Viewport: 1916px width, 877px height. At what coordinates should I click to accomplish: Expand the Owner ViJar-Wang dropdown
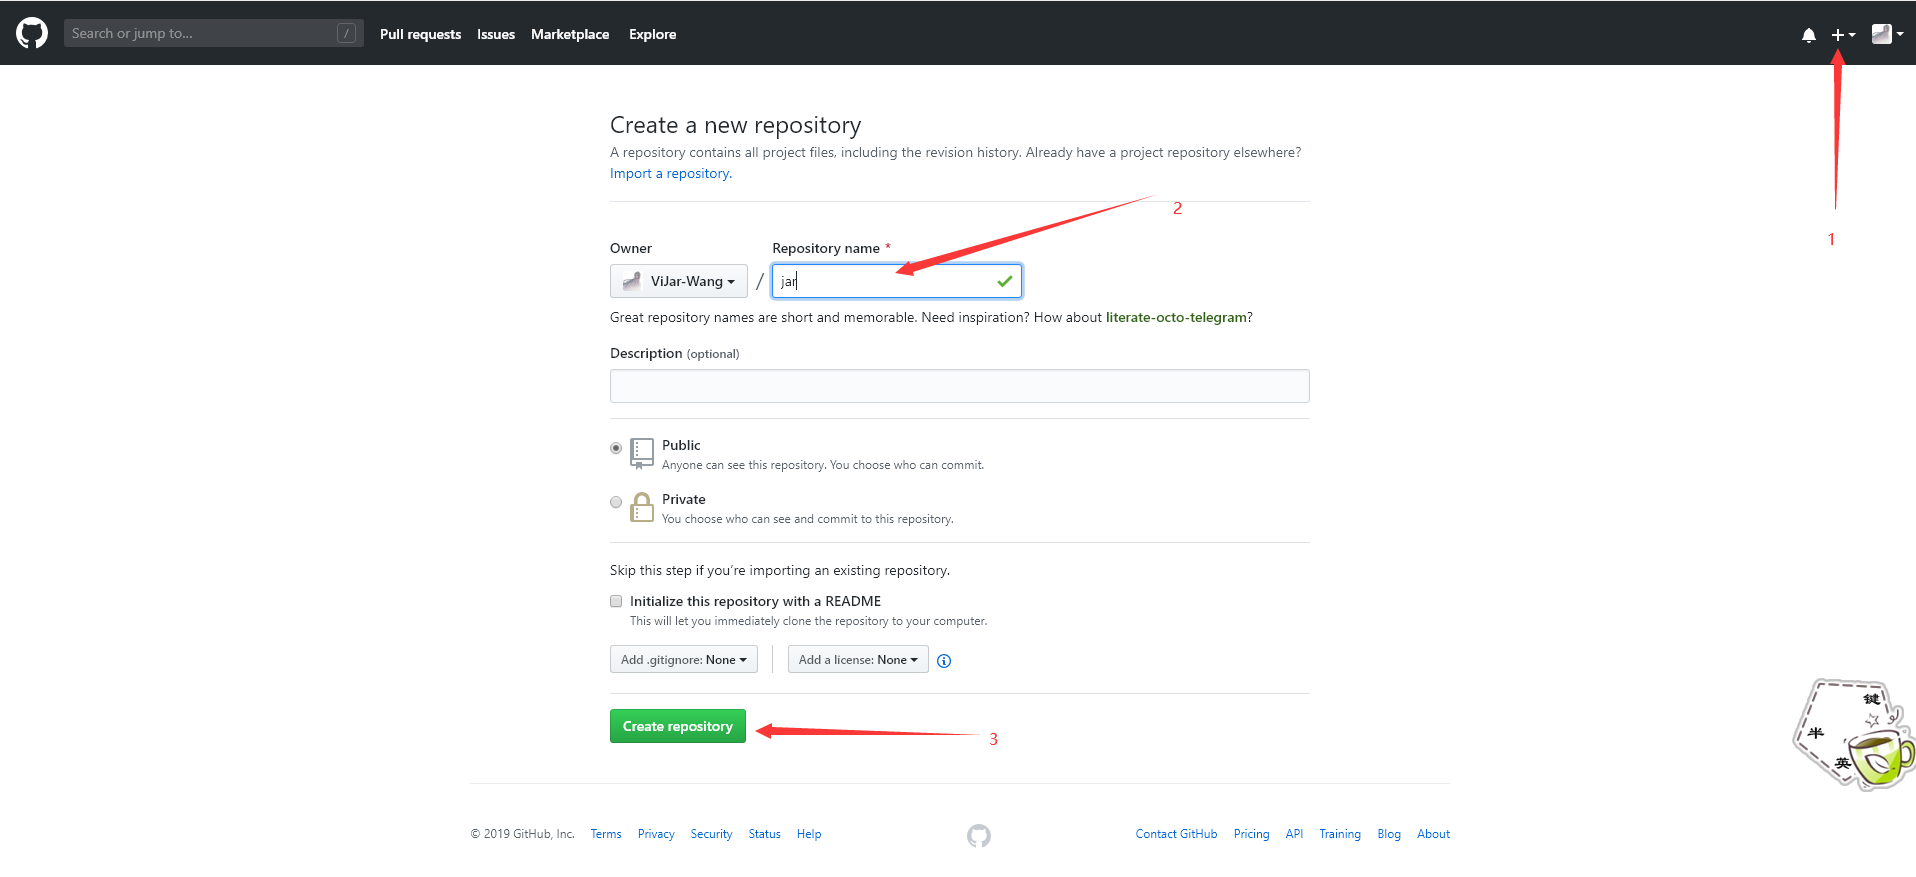tap(679, 281)
